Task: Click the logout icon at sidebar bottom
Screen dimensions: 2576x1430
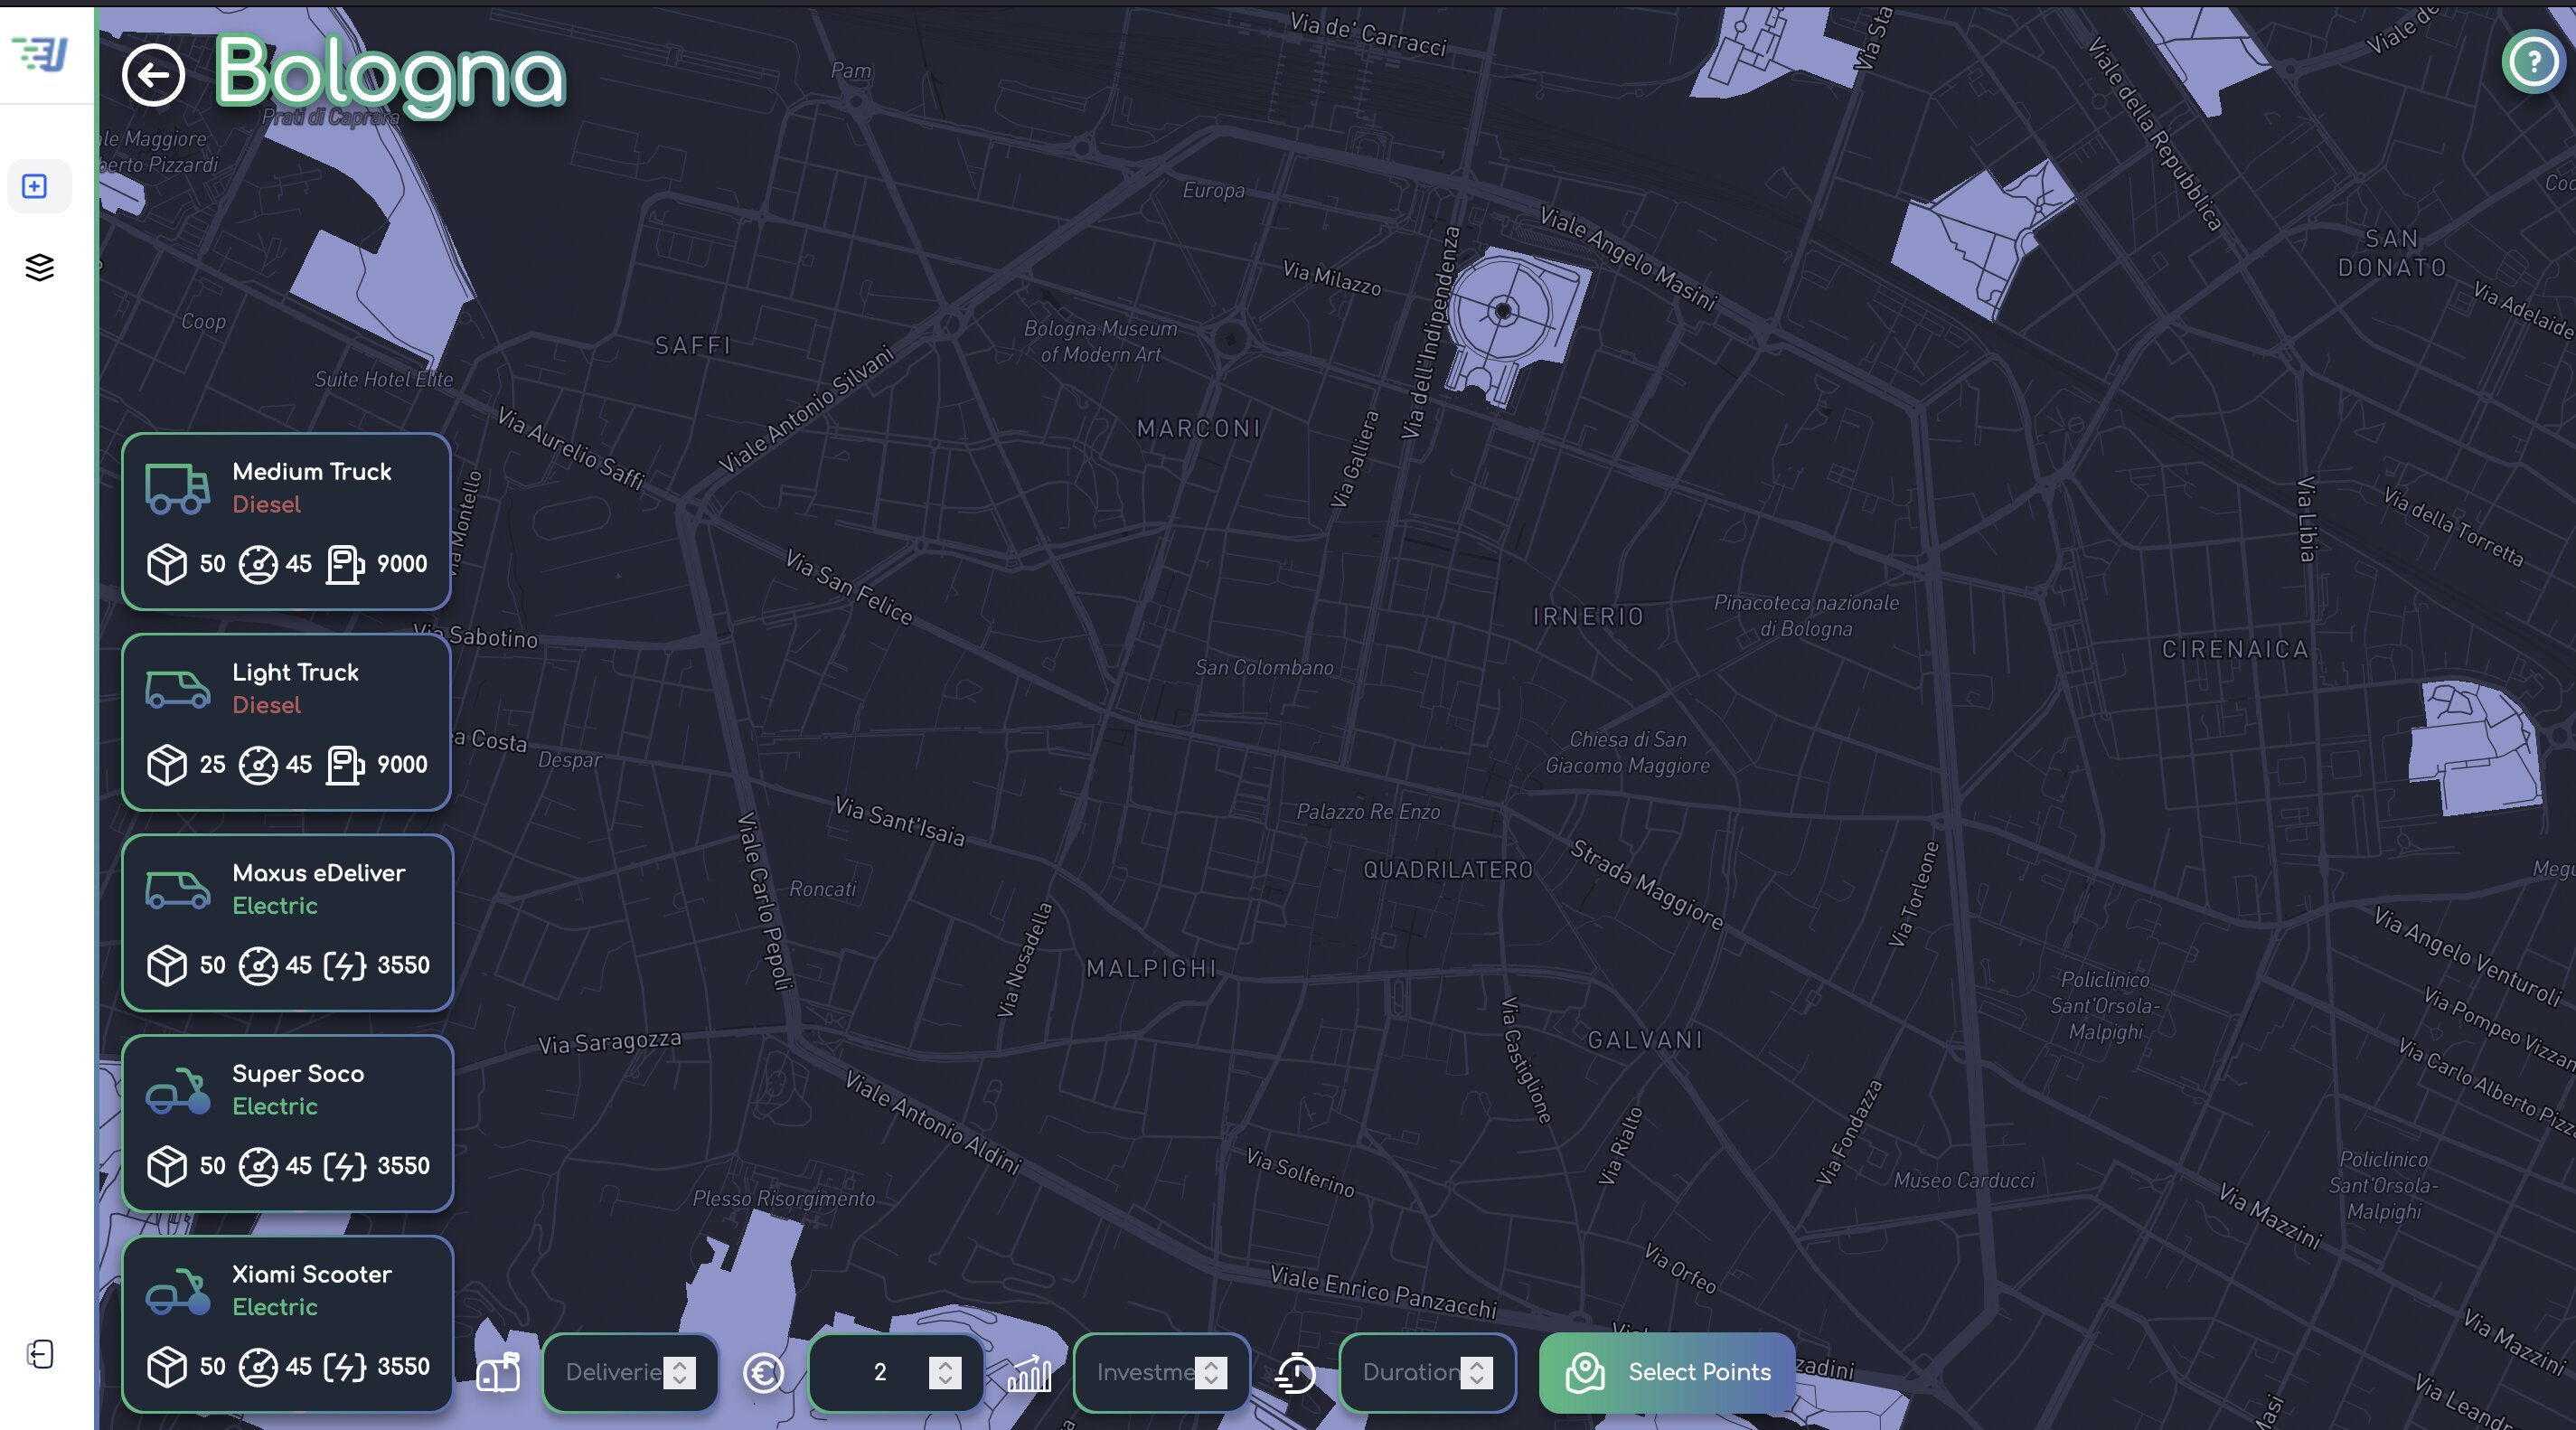Action: click(x=39, y=1354)
